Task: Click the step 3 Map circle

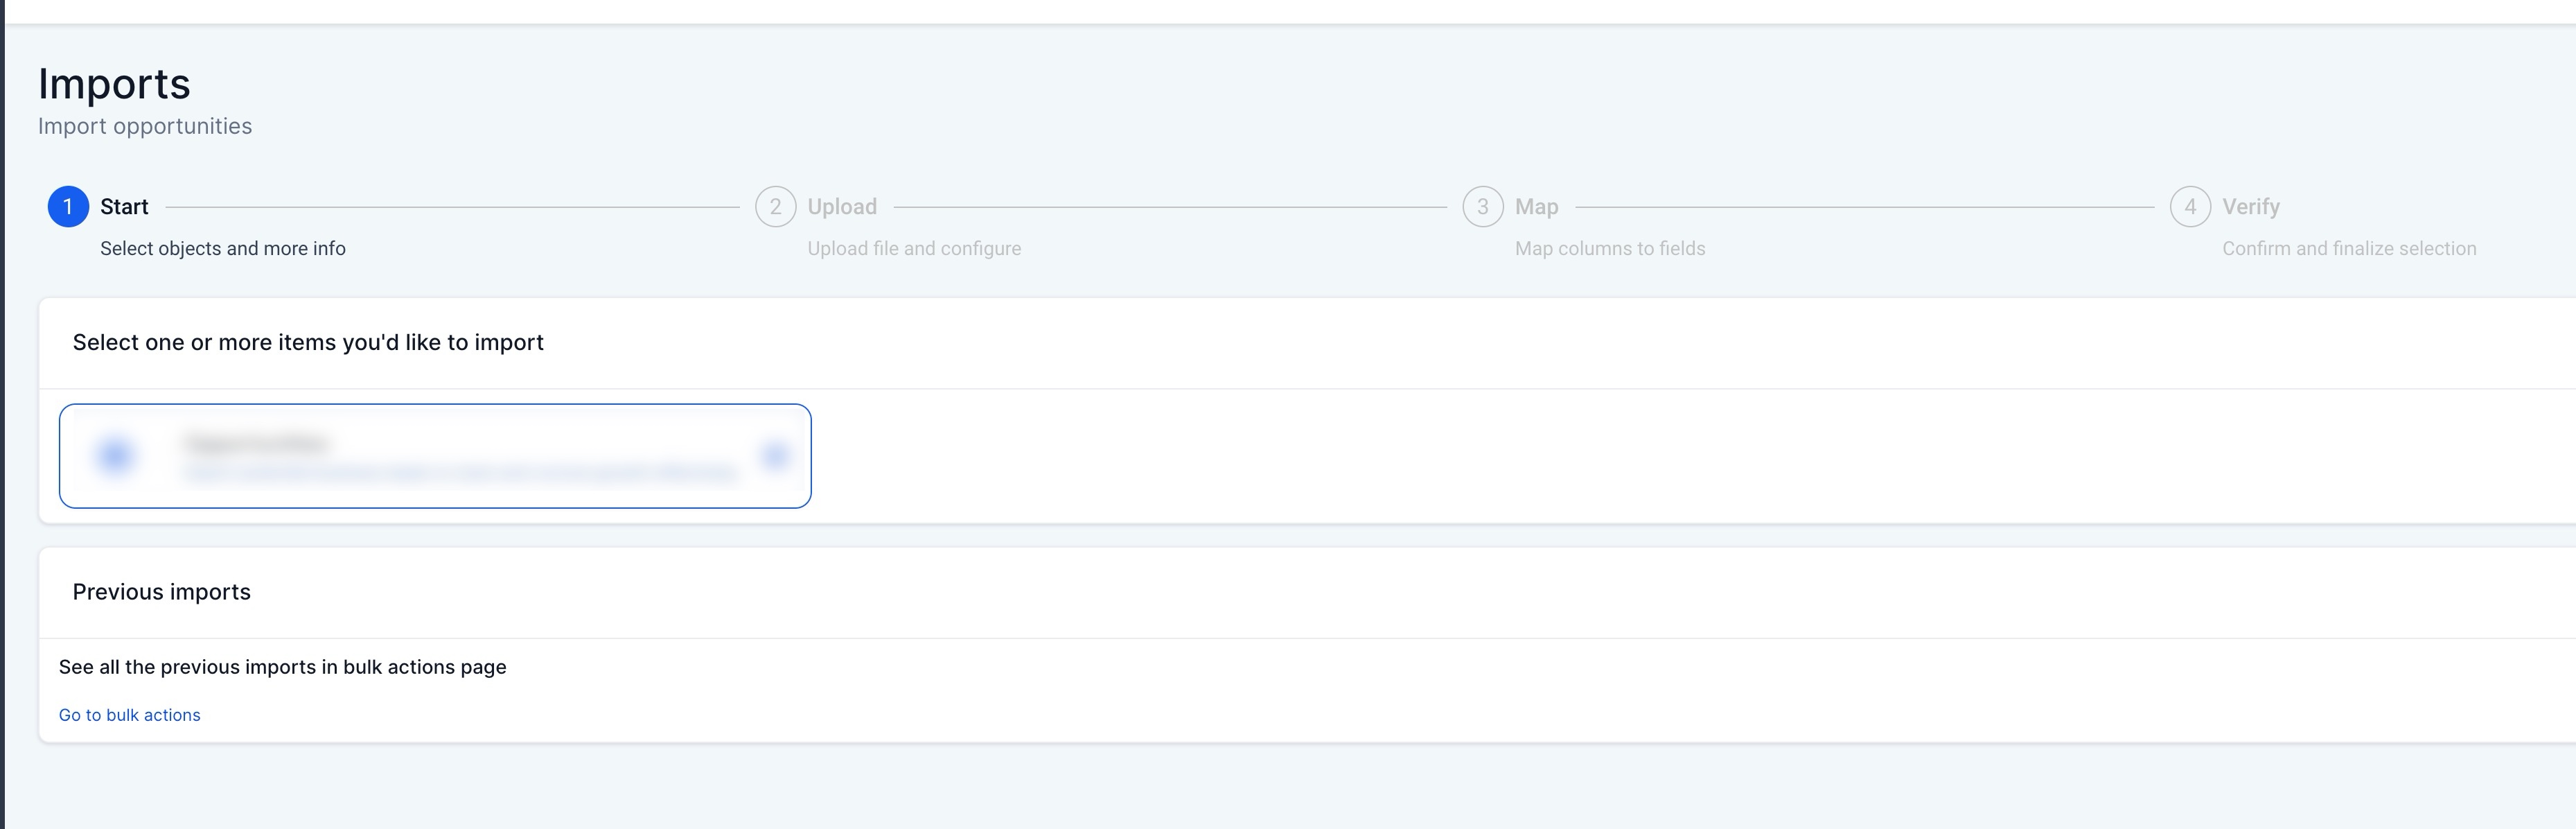Action: coord(1482,207)
